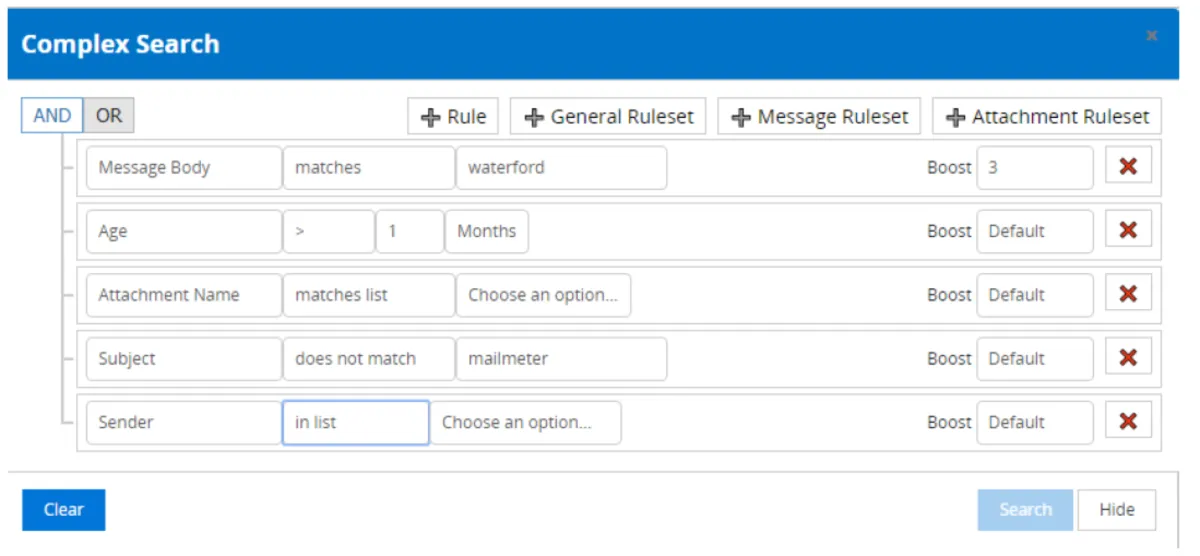Toggle the AND condition
The height and width of the screenshot is (556, 1200).
(52, 116)
